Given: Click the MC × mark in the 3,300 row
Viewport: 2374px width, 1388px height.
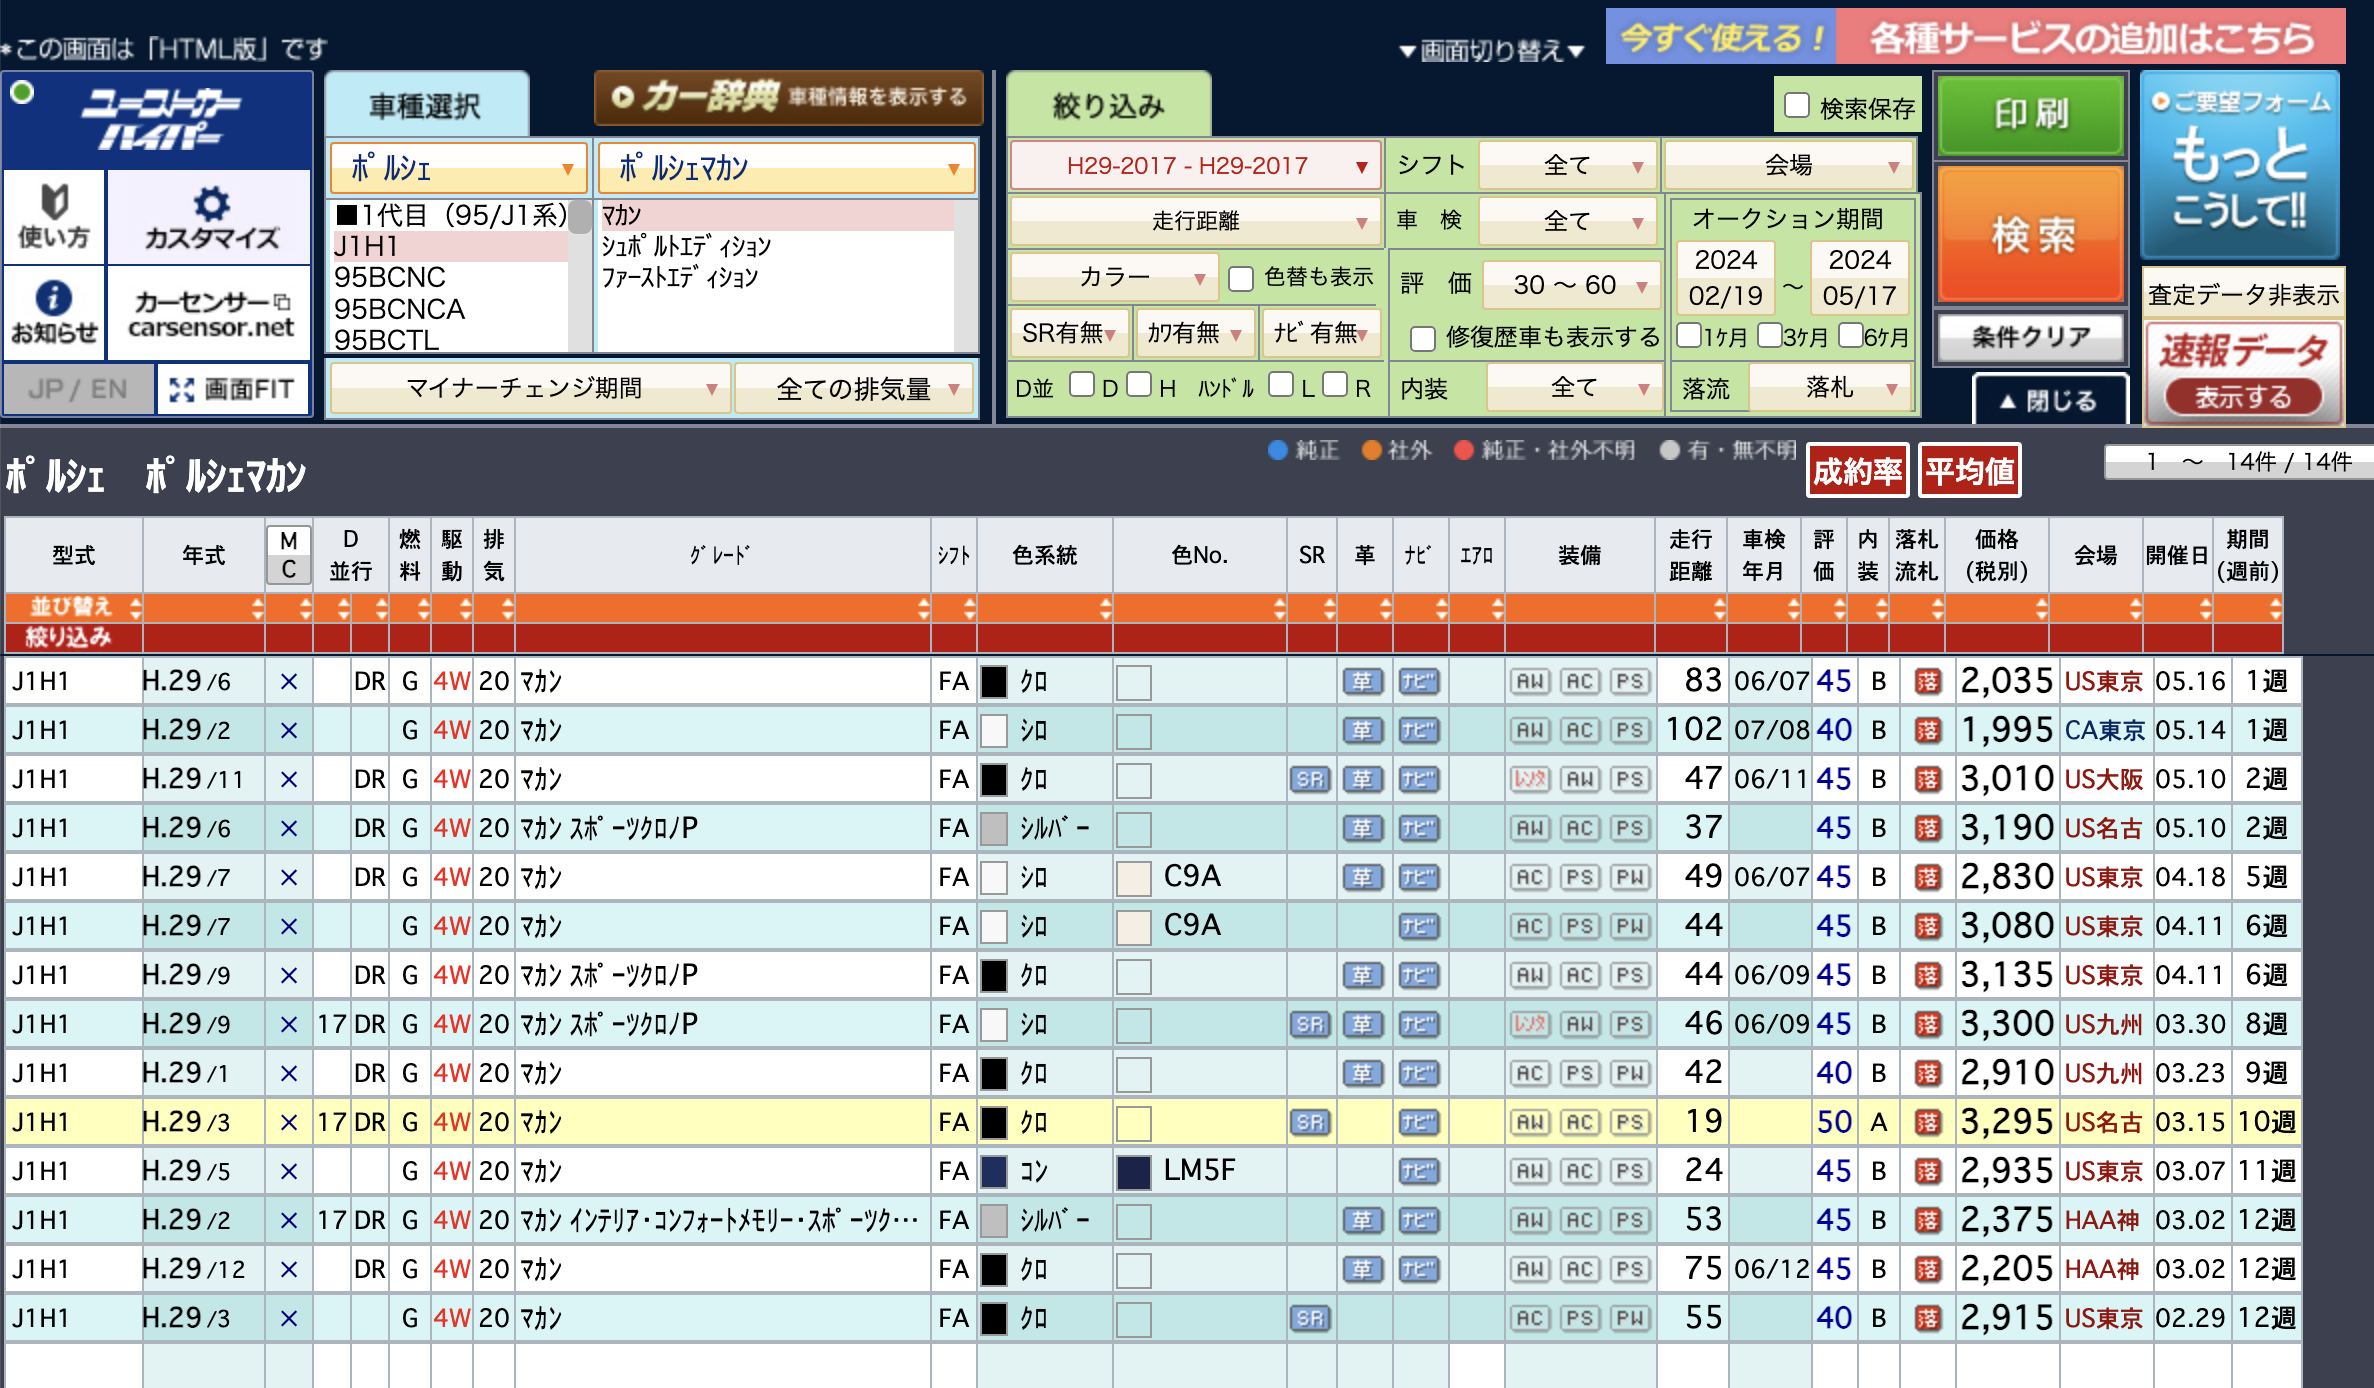Looking at the screenshot, I should point(288,1025).
